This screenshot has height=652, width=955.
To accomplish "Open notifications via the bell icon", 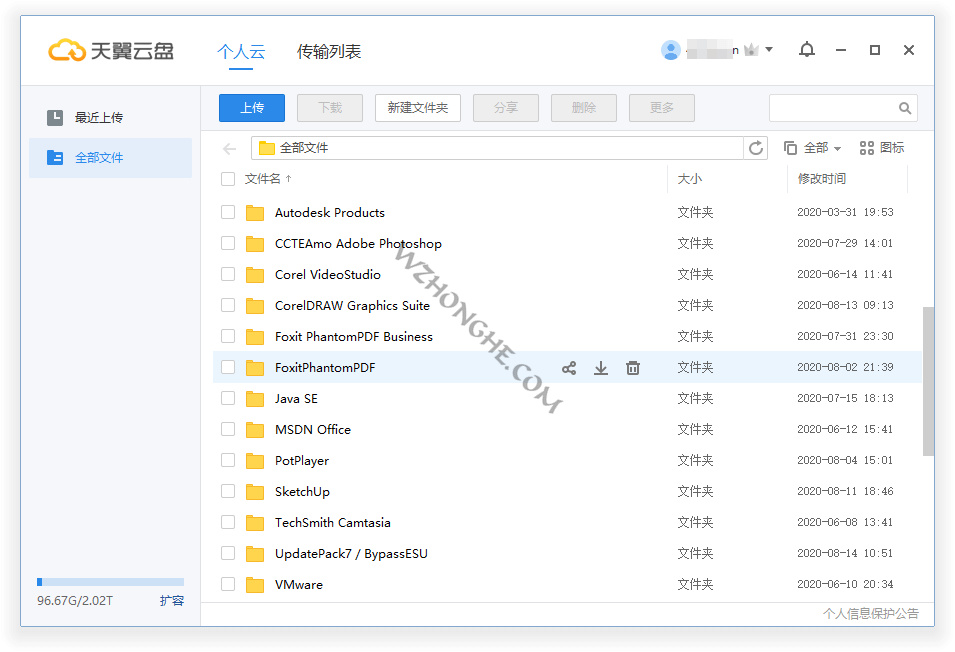I will (807, 50).
